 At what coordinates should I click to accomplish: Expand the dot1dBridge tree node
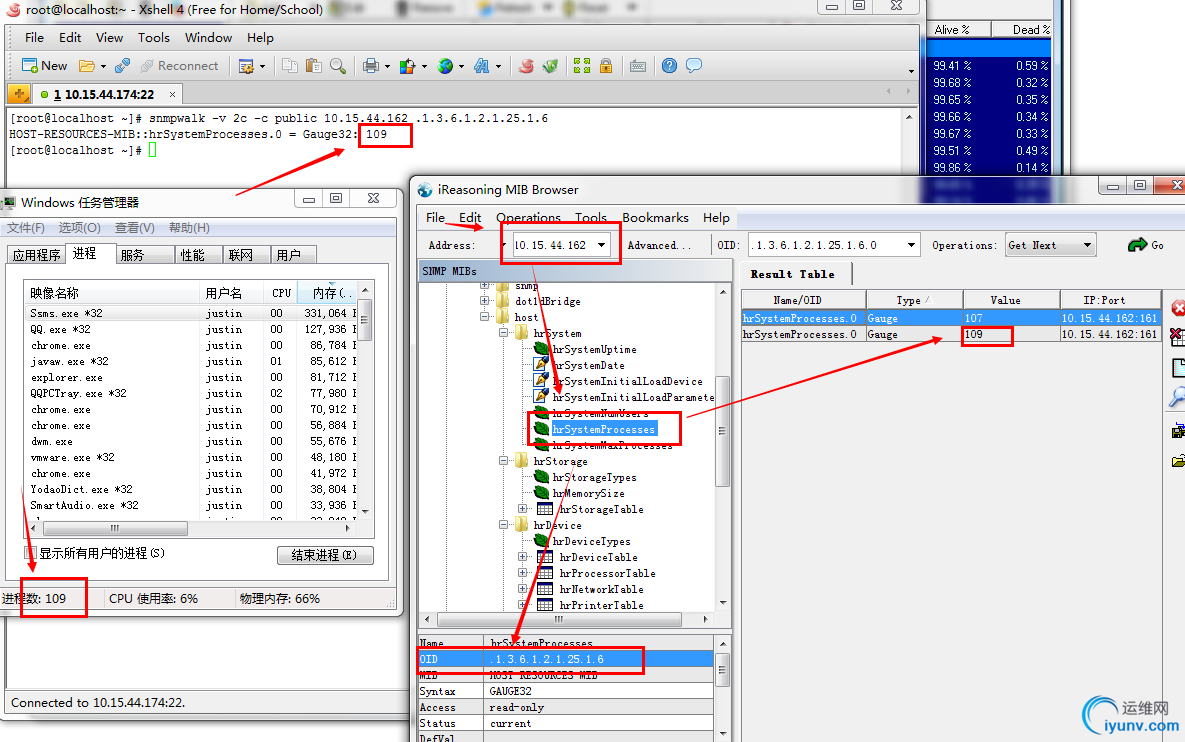pos(485,301)
